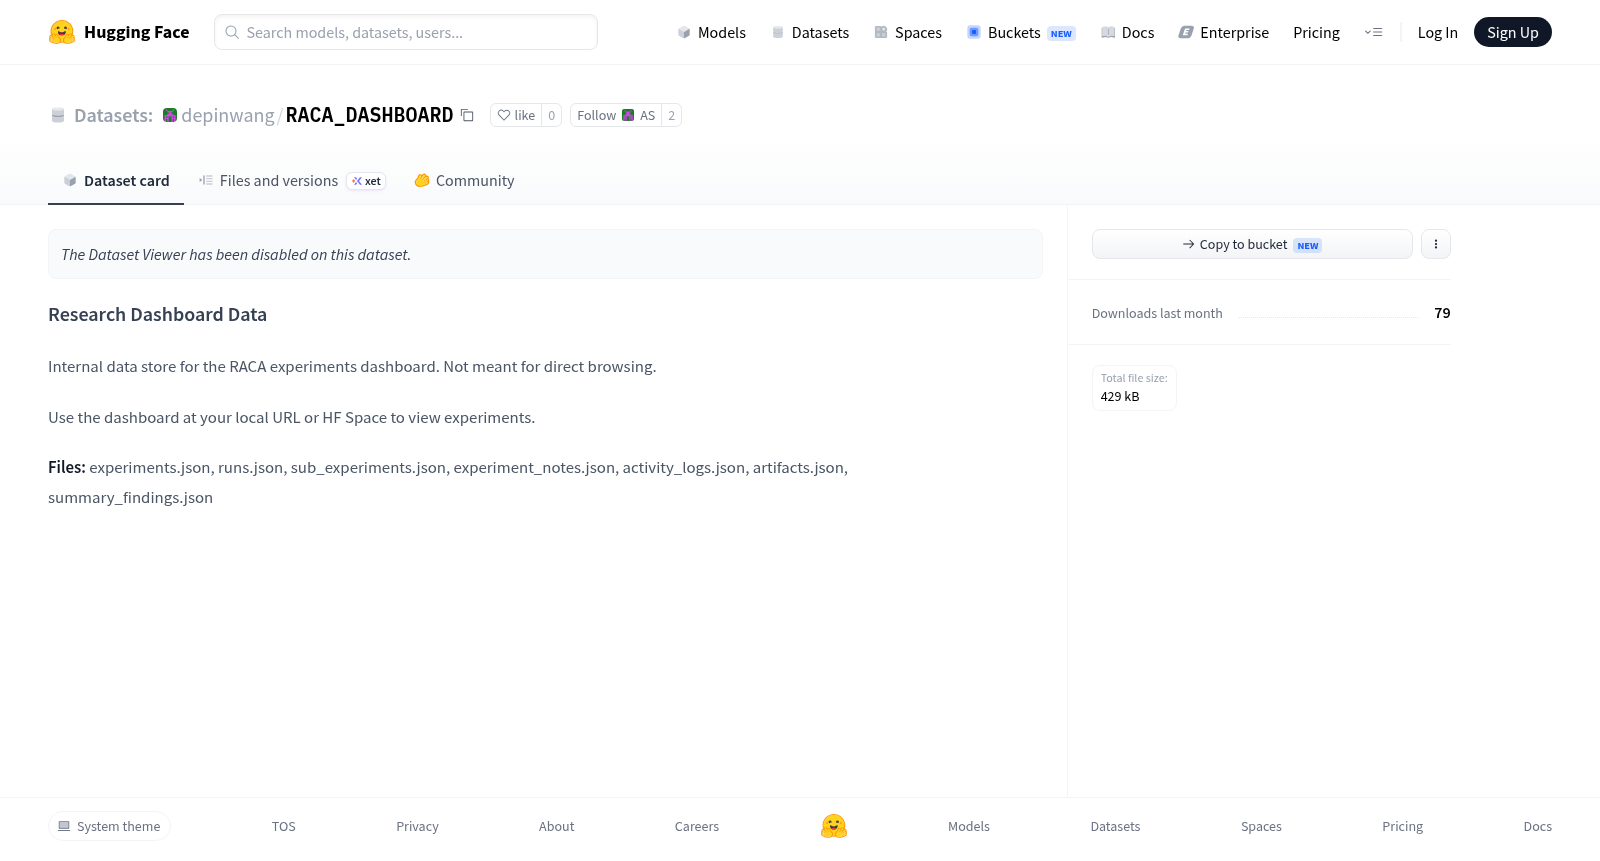The width and height of the screenshot is (1600, 861).
Task: View the 2 followers count
Action: coord(671,115)
